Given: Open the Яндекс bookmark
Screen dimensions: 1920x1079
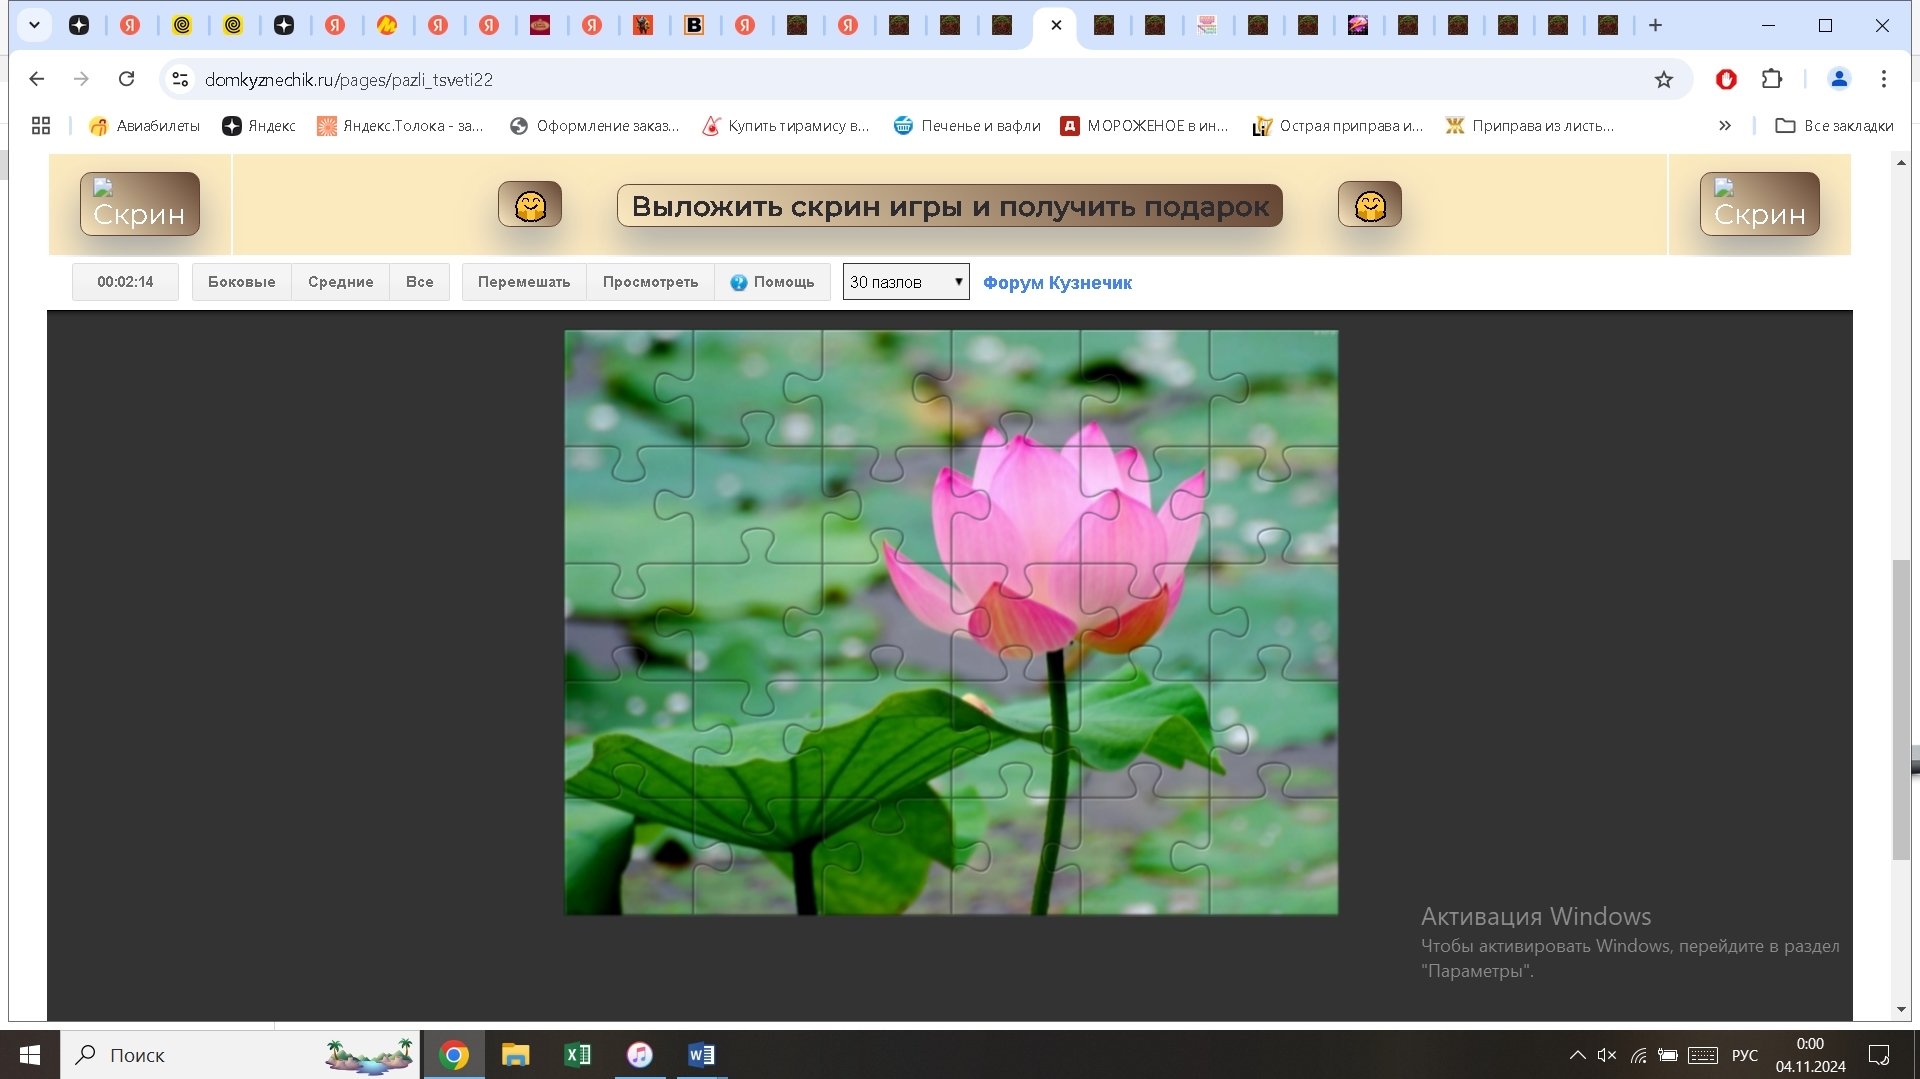Looking at the screenshot, I should pyautogui.click(x=259, y=126).
